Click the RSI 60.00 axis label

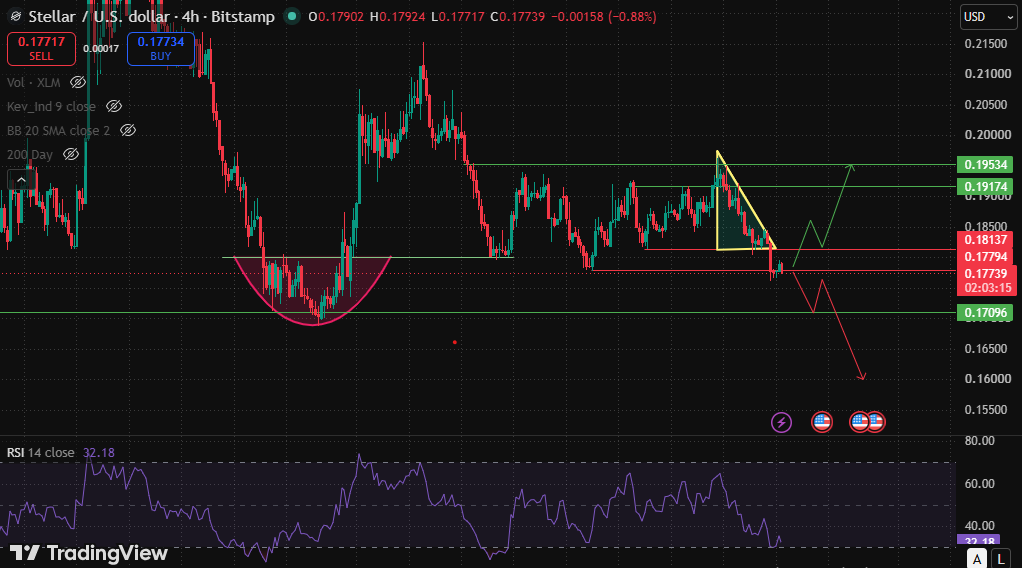[979, 484]
